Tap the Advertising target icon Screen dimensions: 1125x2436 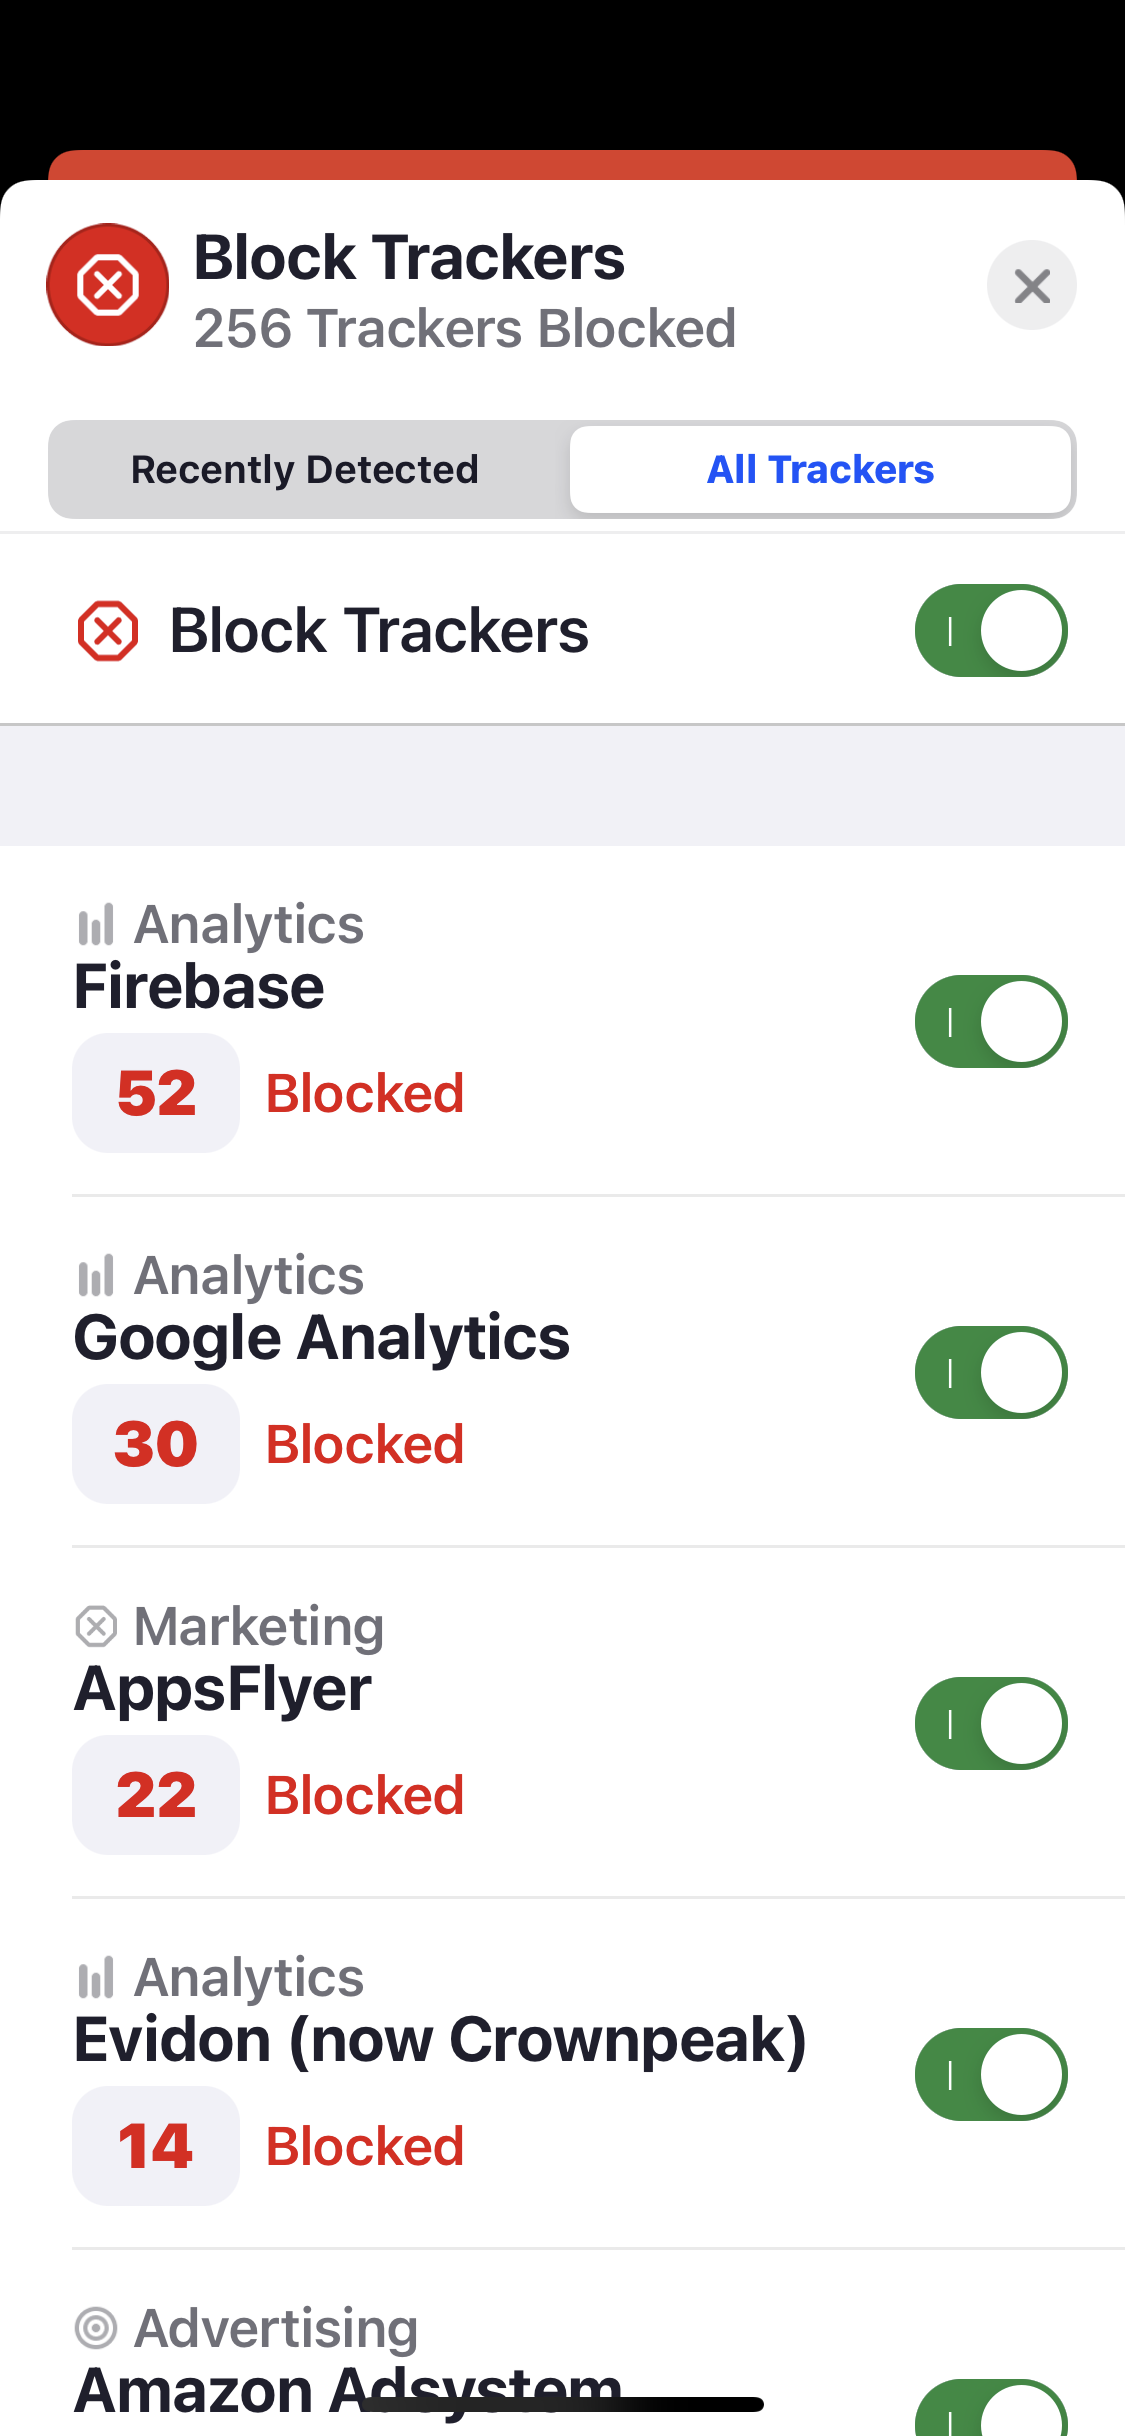(96, 2328)
